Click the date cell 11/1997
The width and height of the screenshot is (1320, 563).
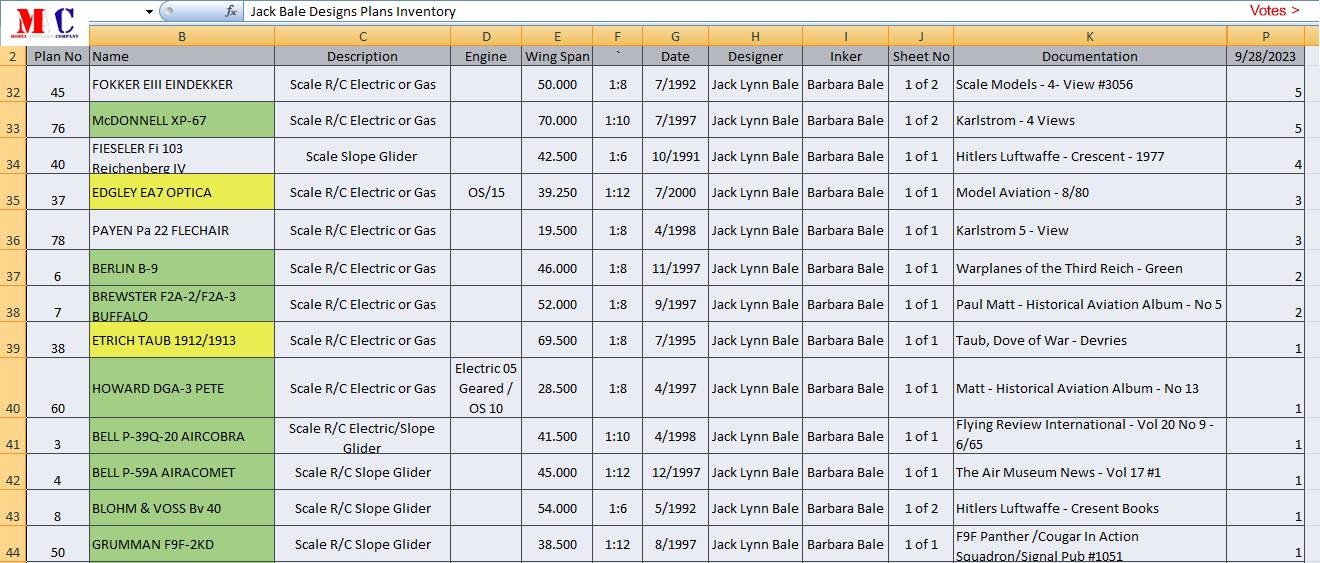(x=675, y=268)
